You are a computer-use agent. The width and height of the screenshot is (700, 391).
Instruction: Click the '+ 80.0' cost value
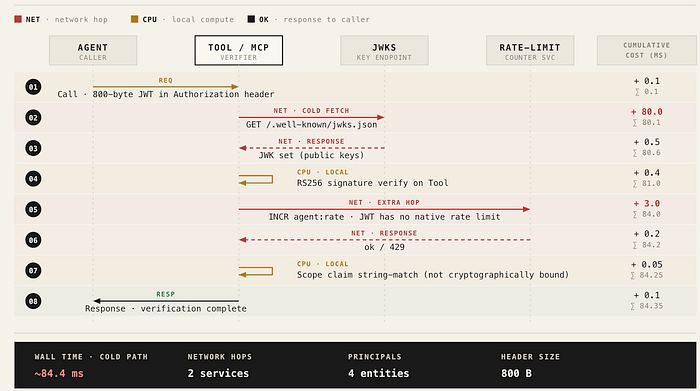click(646, 112)
